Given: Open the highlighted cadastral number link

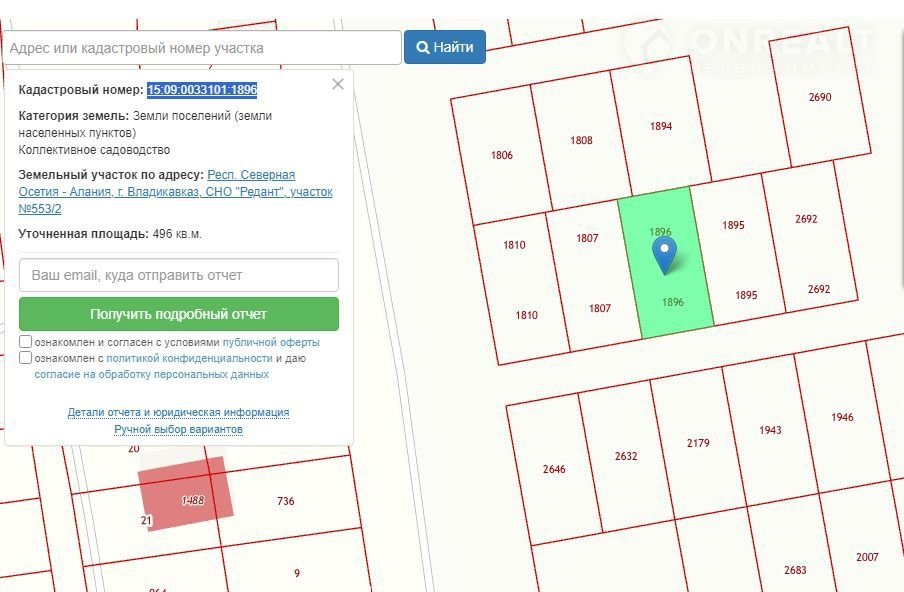Looking at the screenshot, I should click(x=202, y=90).
